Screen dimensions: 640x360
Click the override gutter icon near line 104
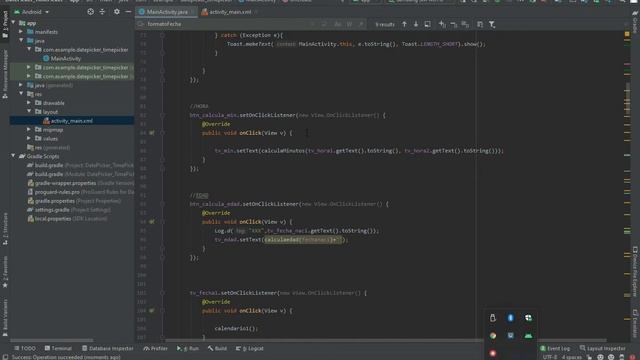[x=152, y=311]
